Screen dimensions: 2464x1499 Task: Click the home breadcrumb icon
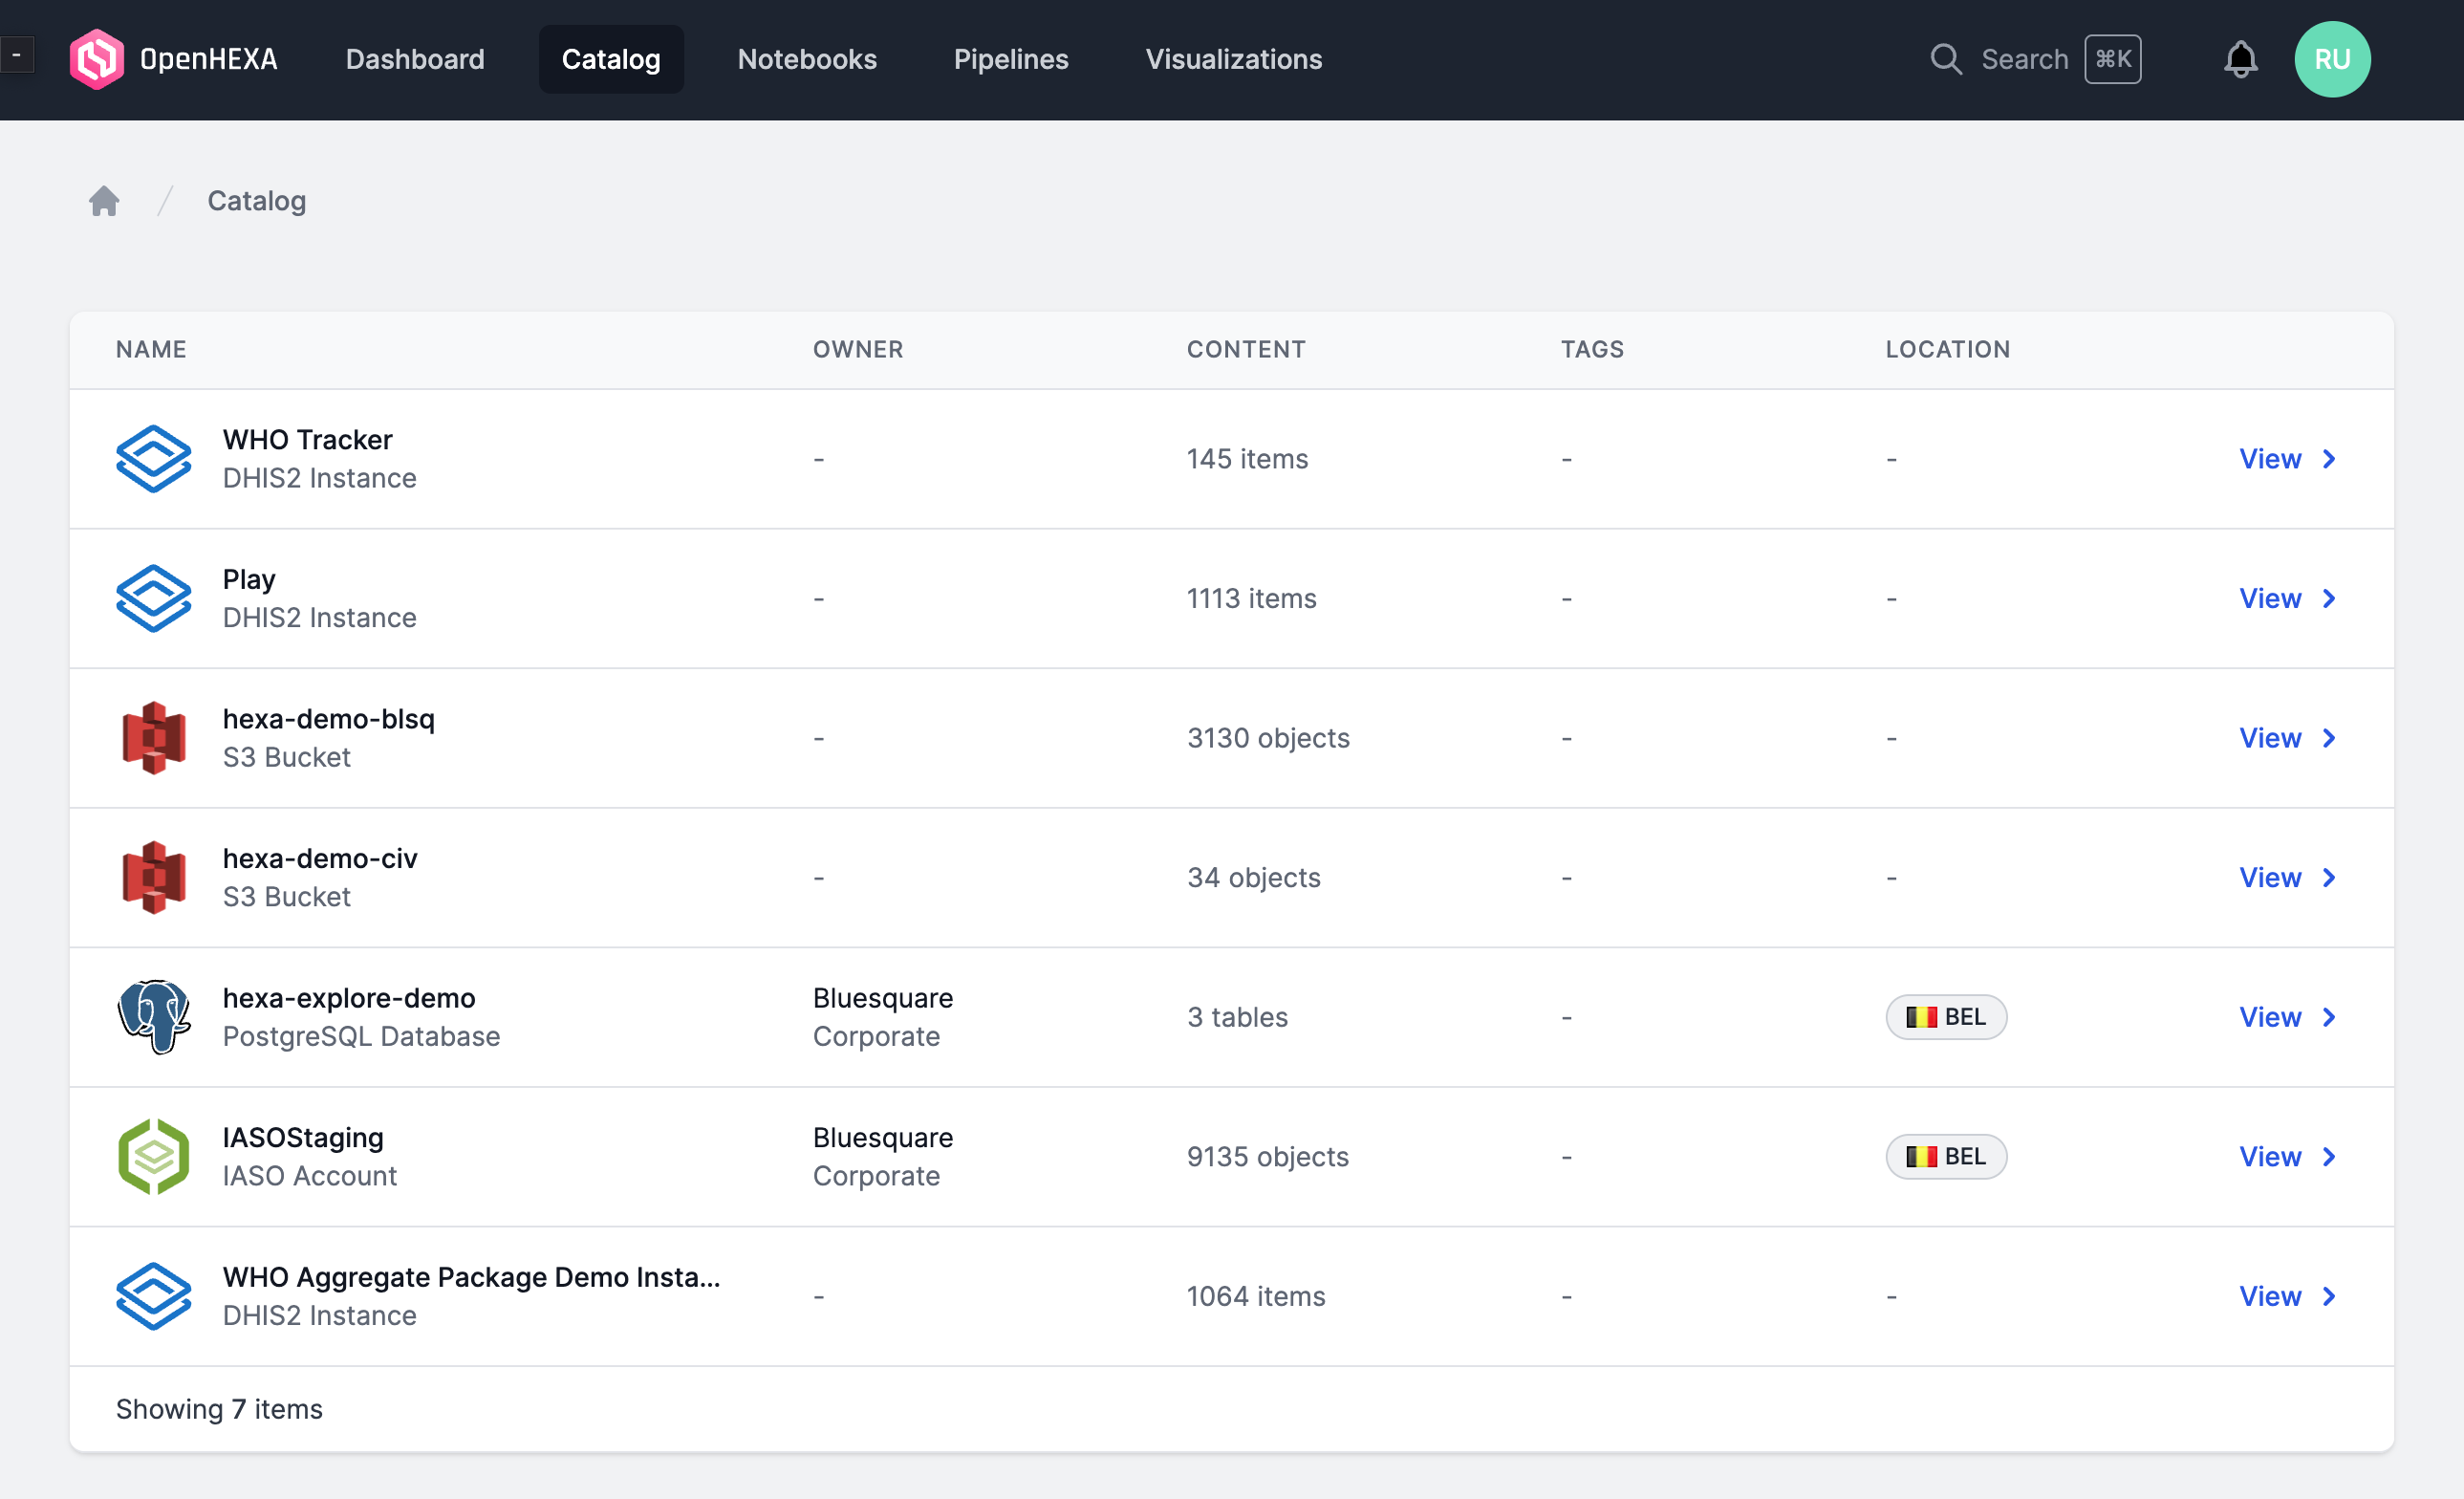click(x=104, y=201)
